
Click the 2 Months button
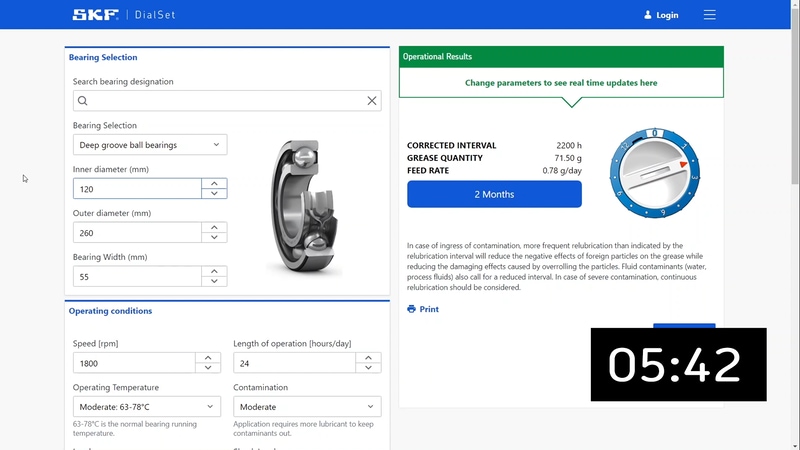pos(494,194)
